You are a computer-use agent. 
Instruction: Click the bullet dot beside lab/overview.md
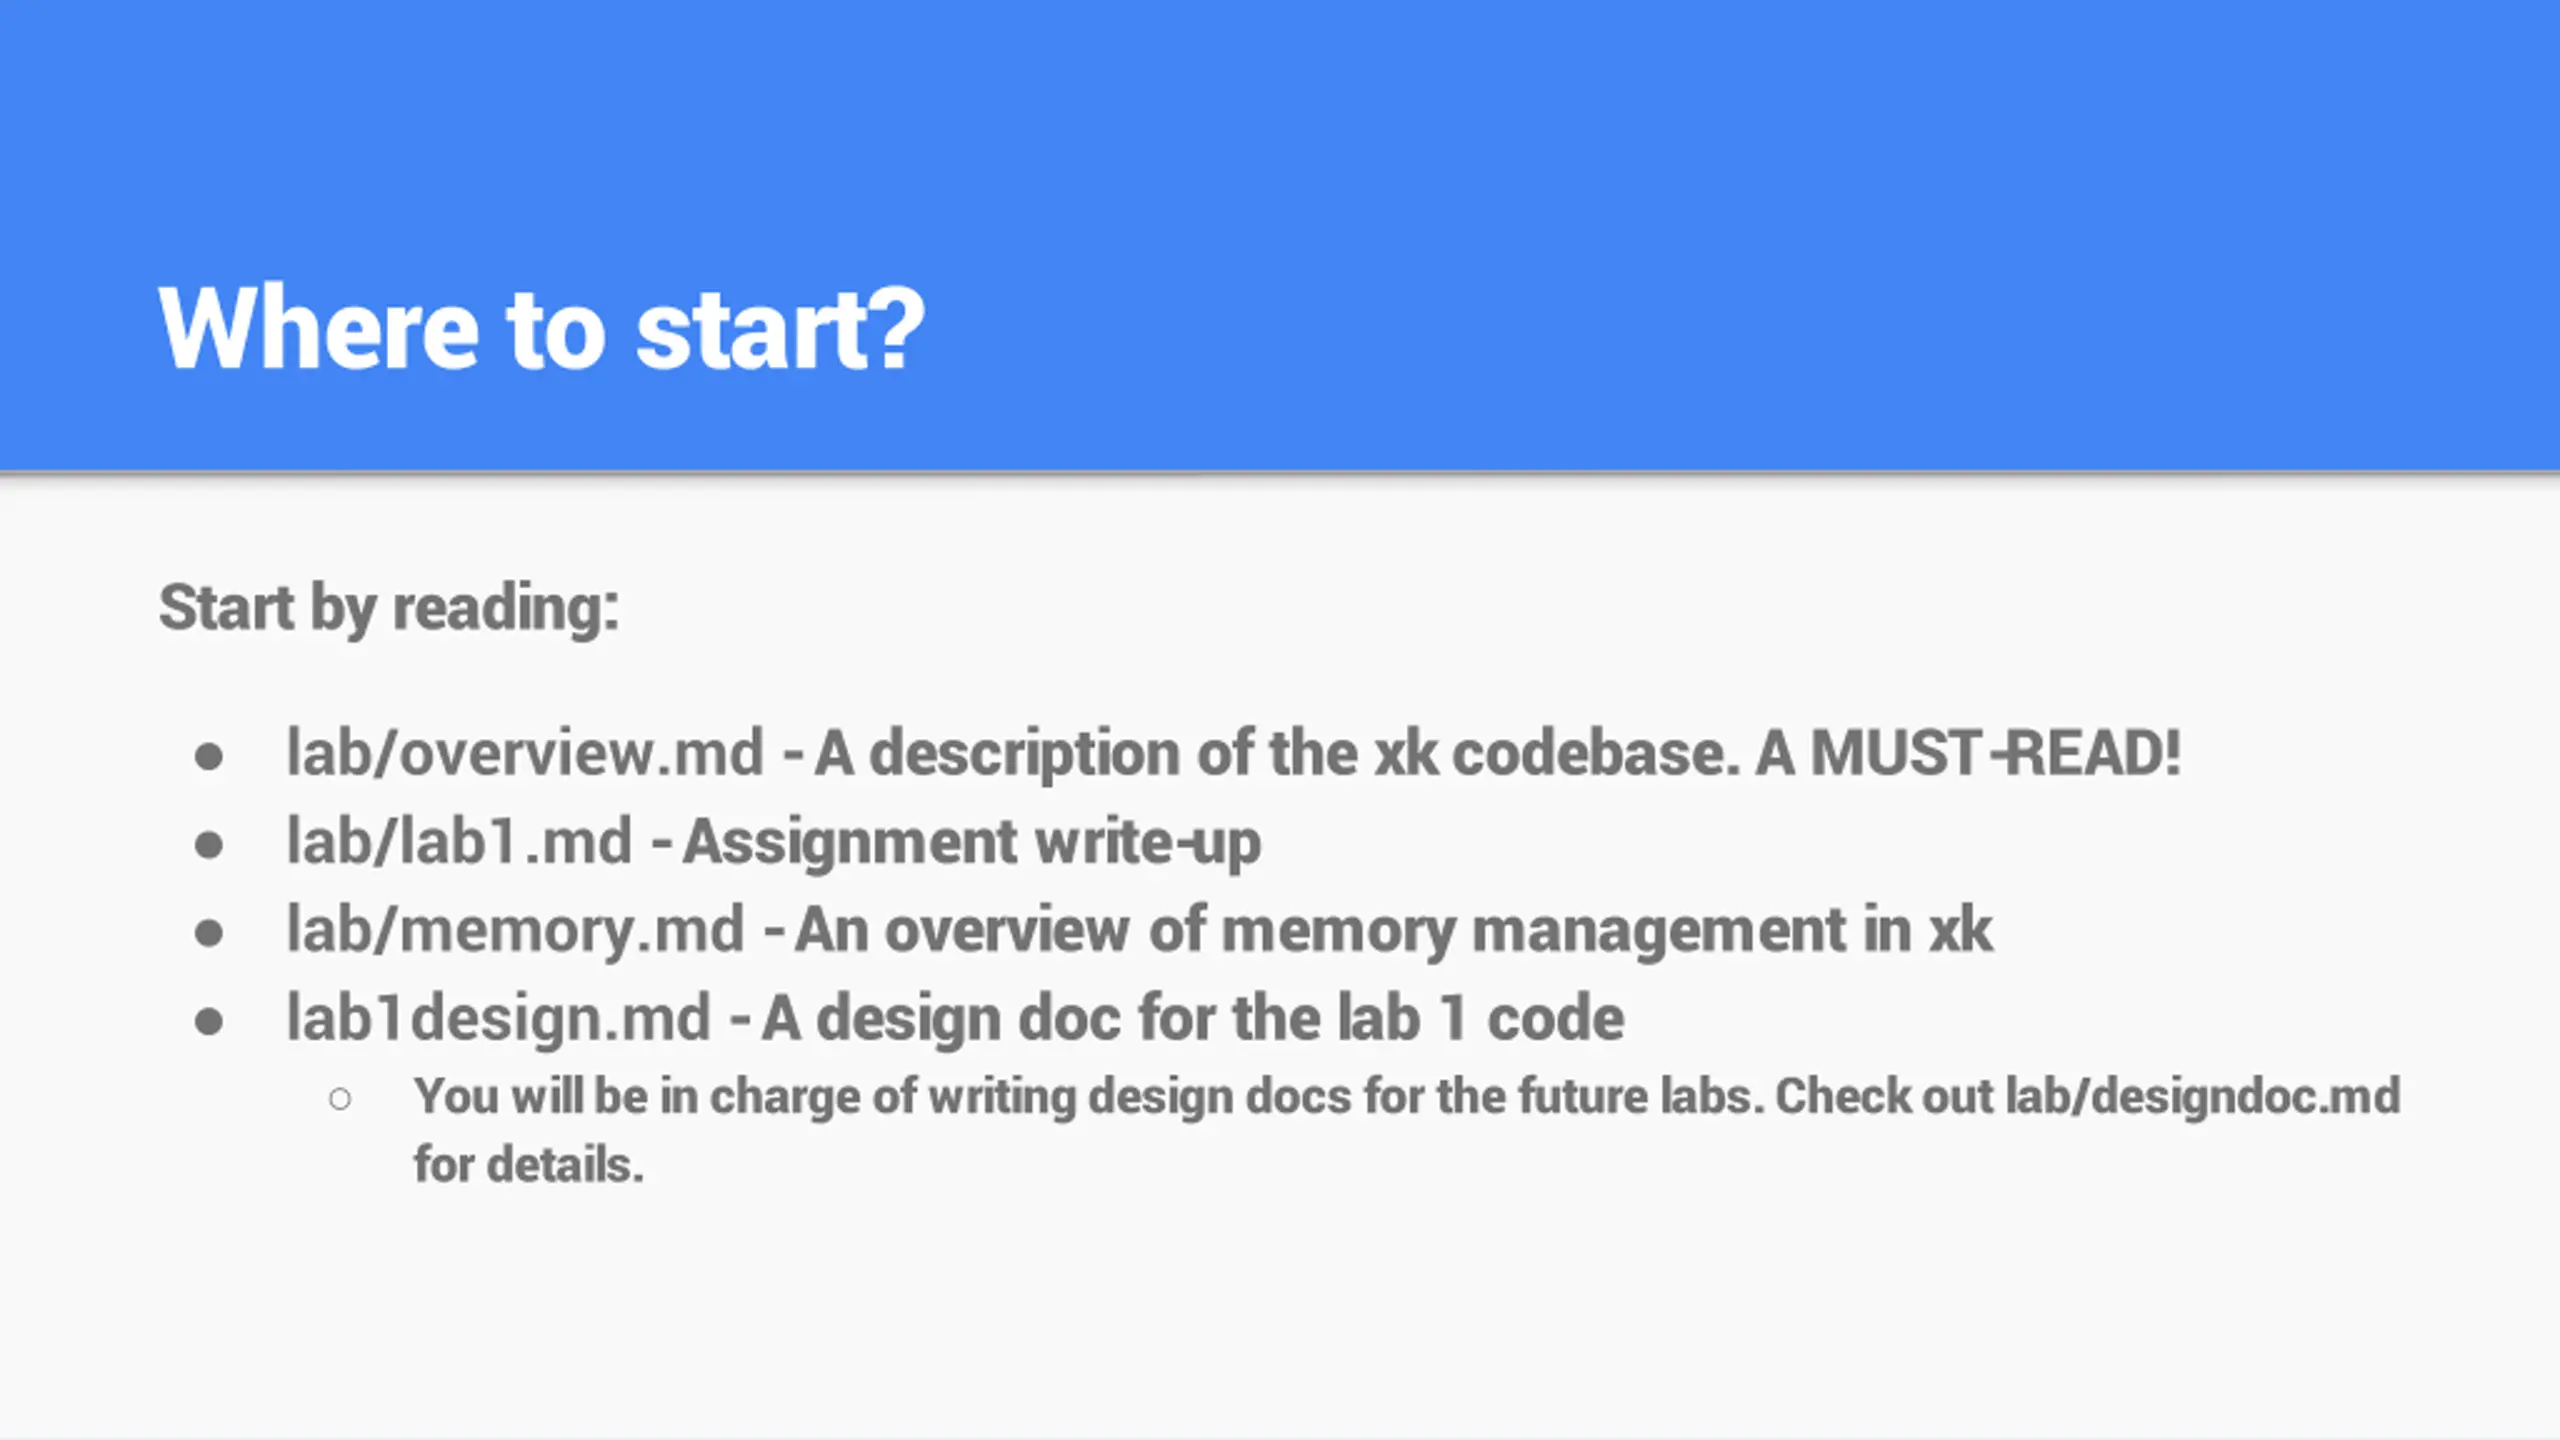click(x=209, y=757)
